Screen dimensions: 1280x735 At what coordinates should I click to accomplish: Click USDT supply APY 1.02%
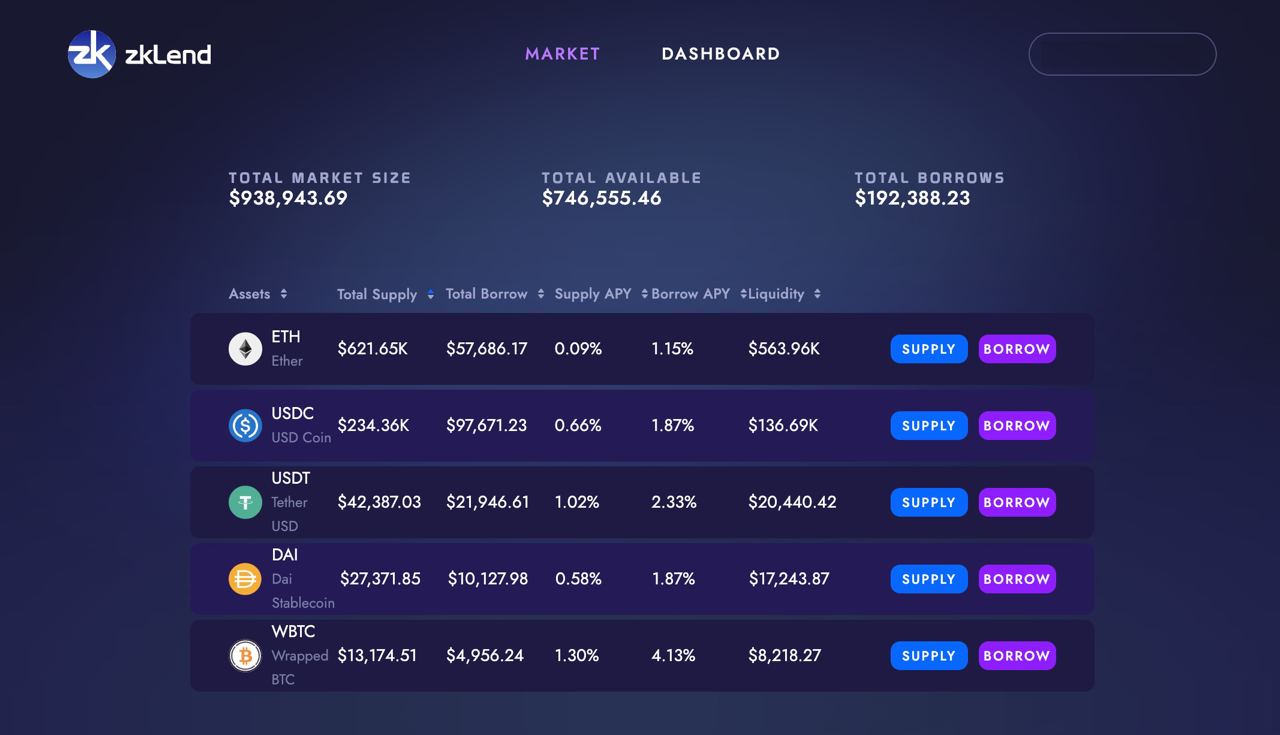[577, 502]
